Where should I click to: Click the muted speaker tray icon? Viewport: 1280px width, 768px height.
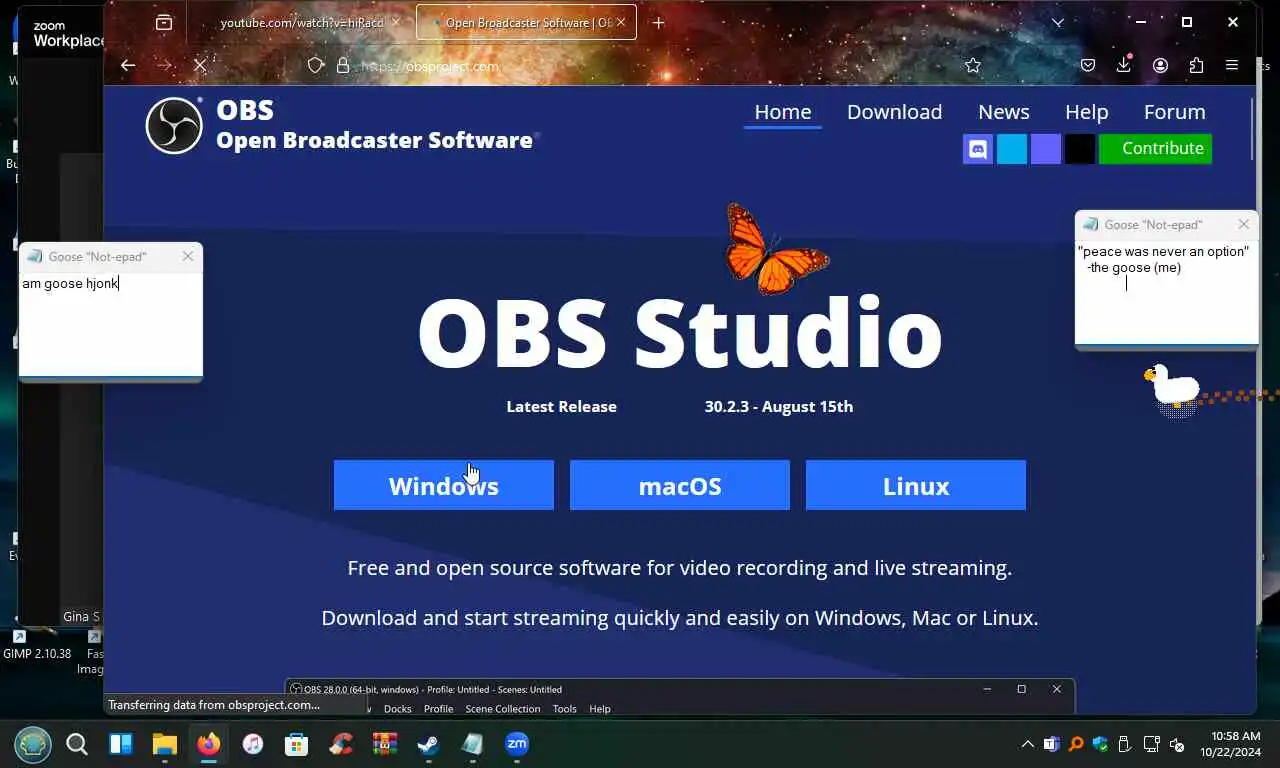[x=1177, y=744]
